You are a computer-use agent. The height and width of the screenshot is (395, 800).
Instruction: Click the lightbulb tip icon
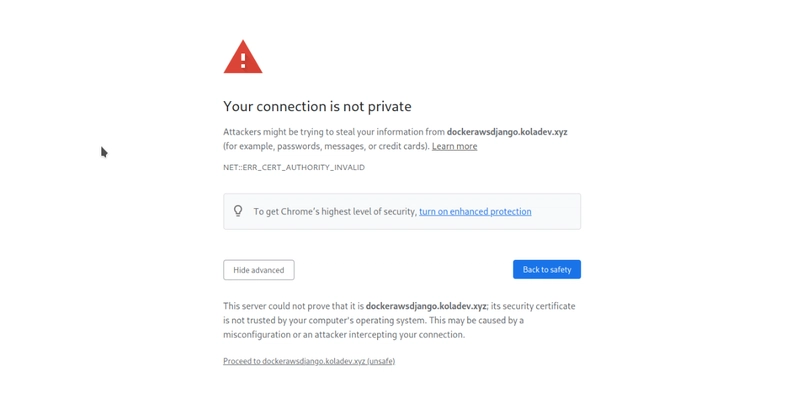(x=238, y=211)
